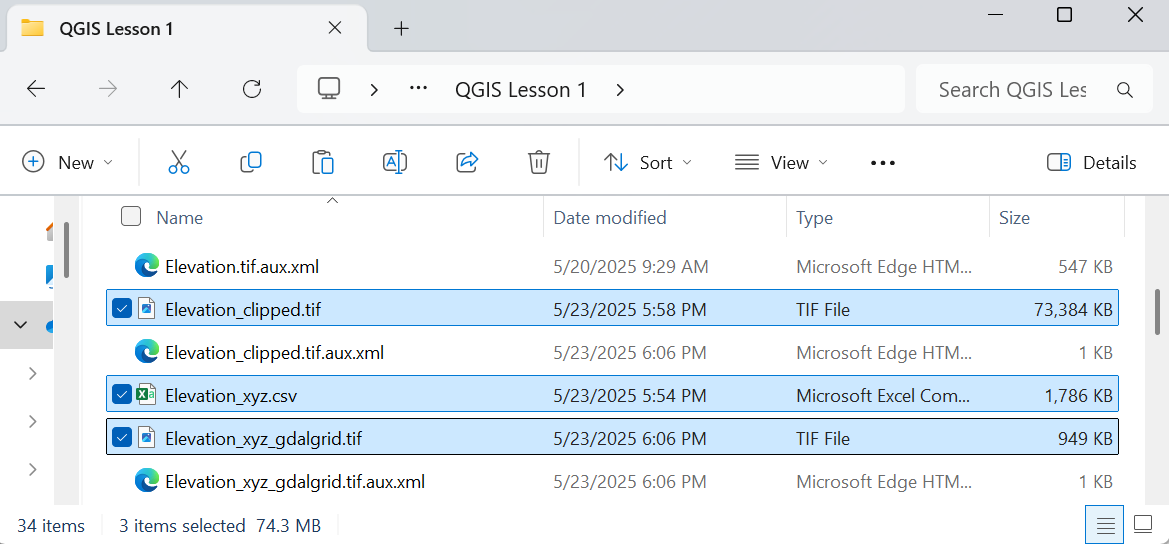Sort files by Date modified column
Screen dimensions: 1169x544
coord(610,217)
